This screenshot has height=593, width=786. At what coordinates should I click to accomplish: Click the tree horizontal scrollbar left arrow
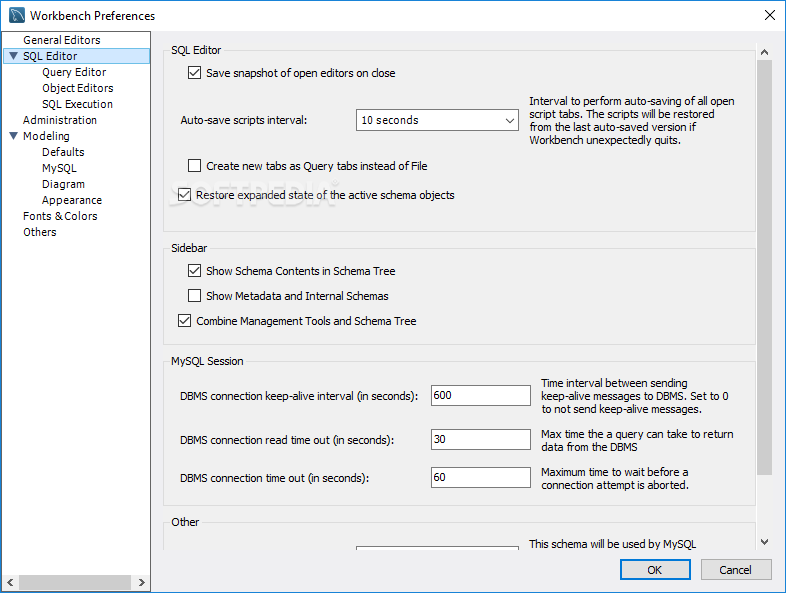click(x=10, y=582)
